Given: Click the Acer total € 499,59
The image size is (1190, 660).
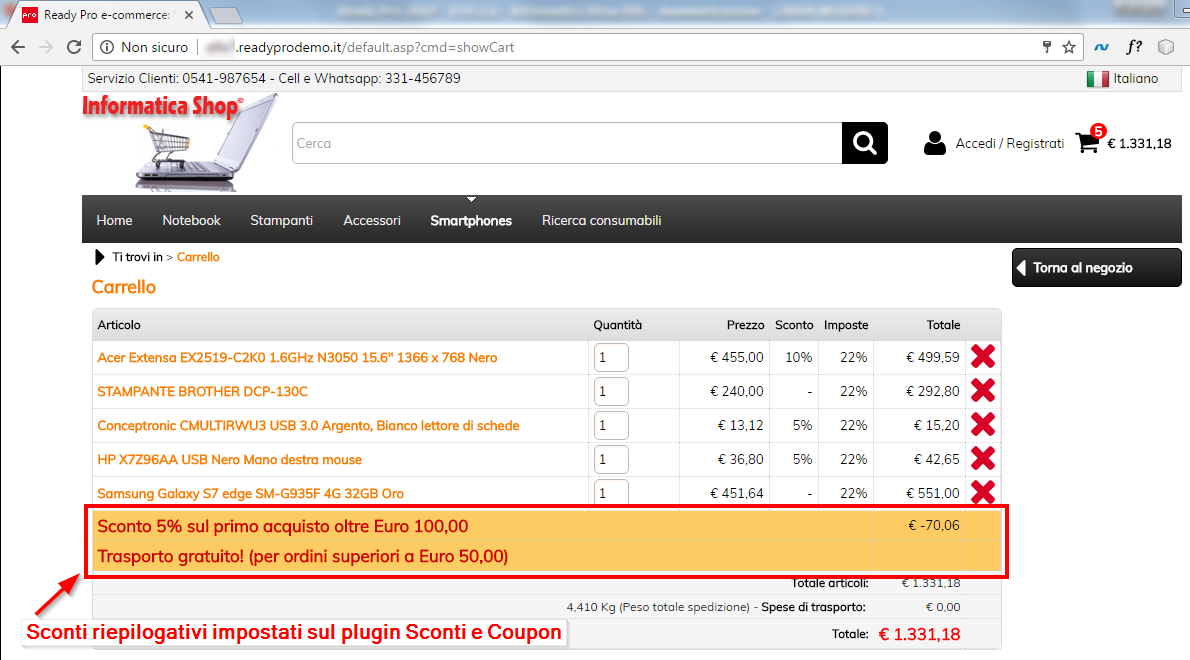Looking at the screenshot, I should tap(933, 357).
